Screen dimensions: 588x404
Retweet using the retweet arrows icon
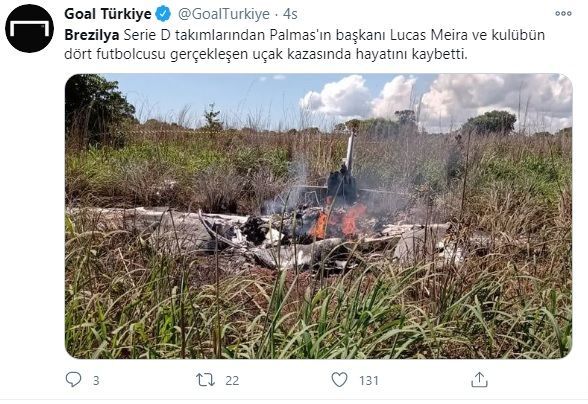[206, 380]
